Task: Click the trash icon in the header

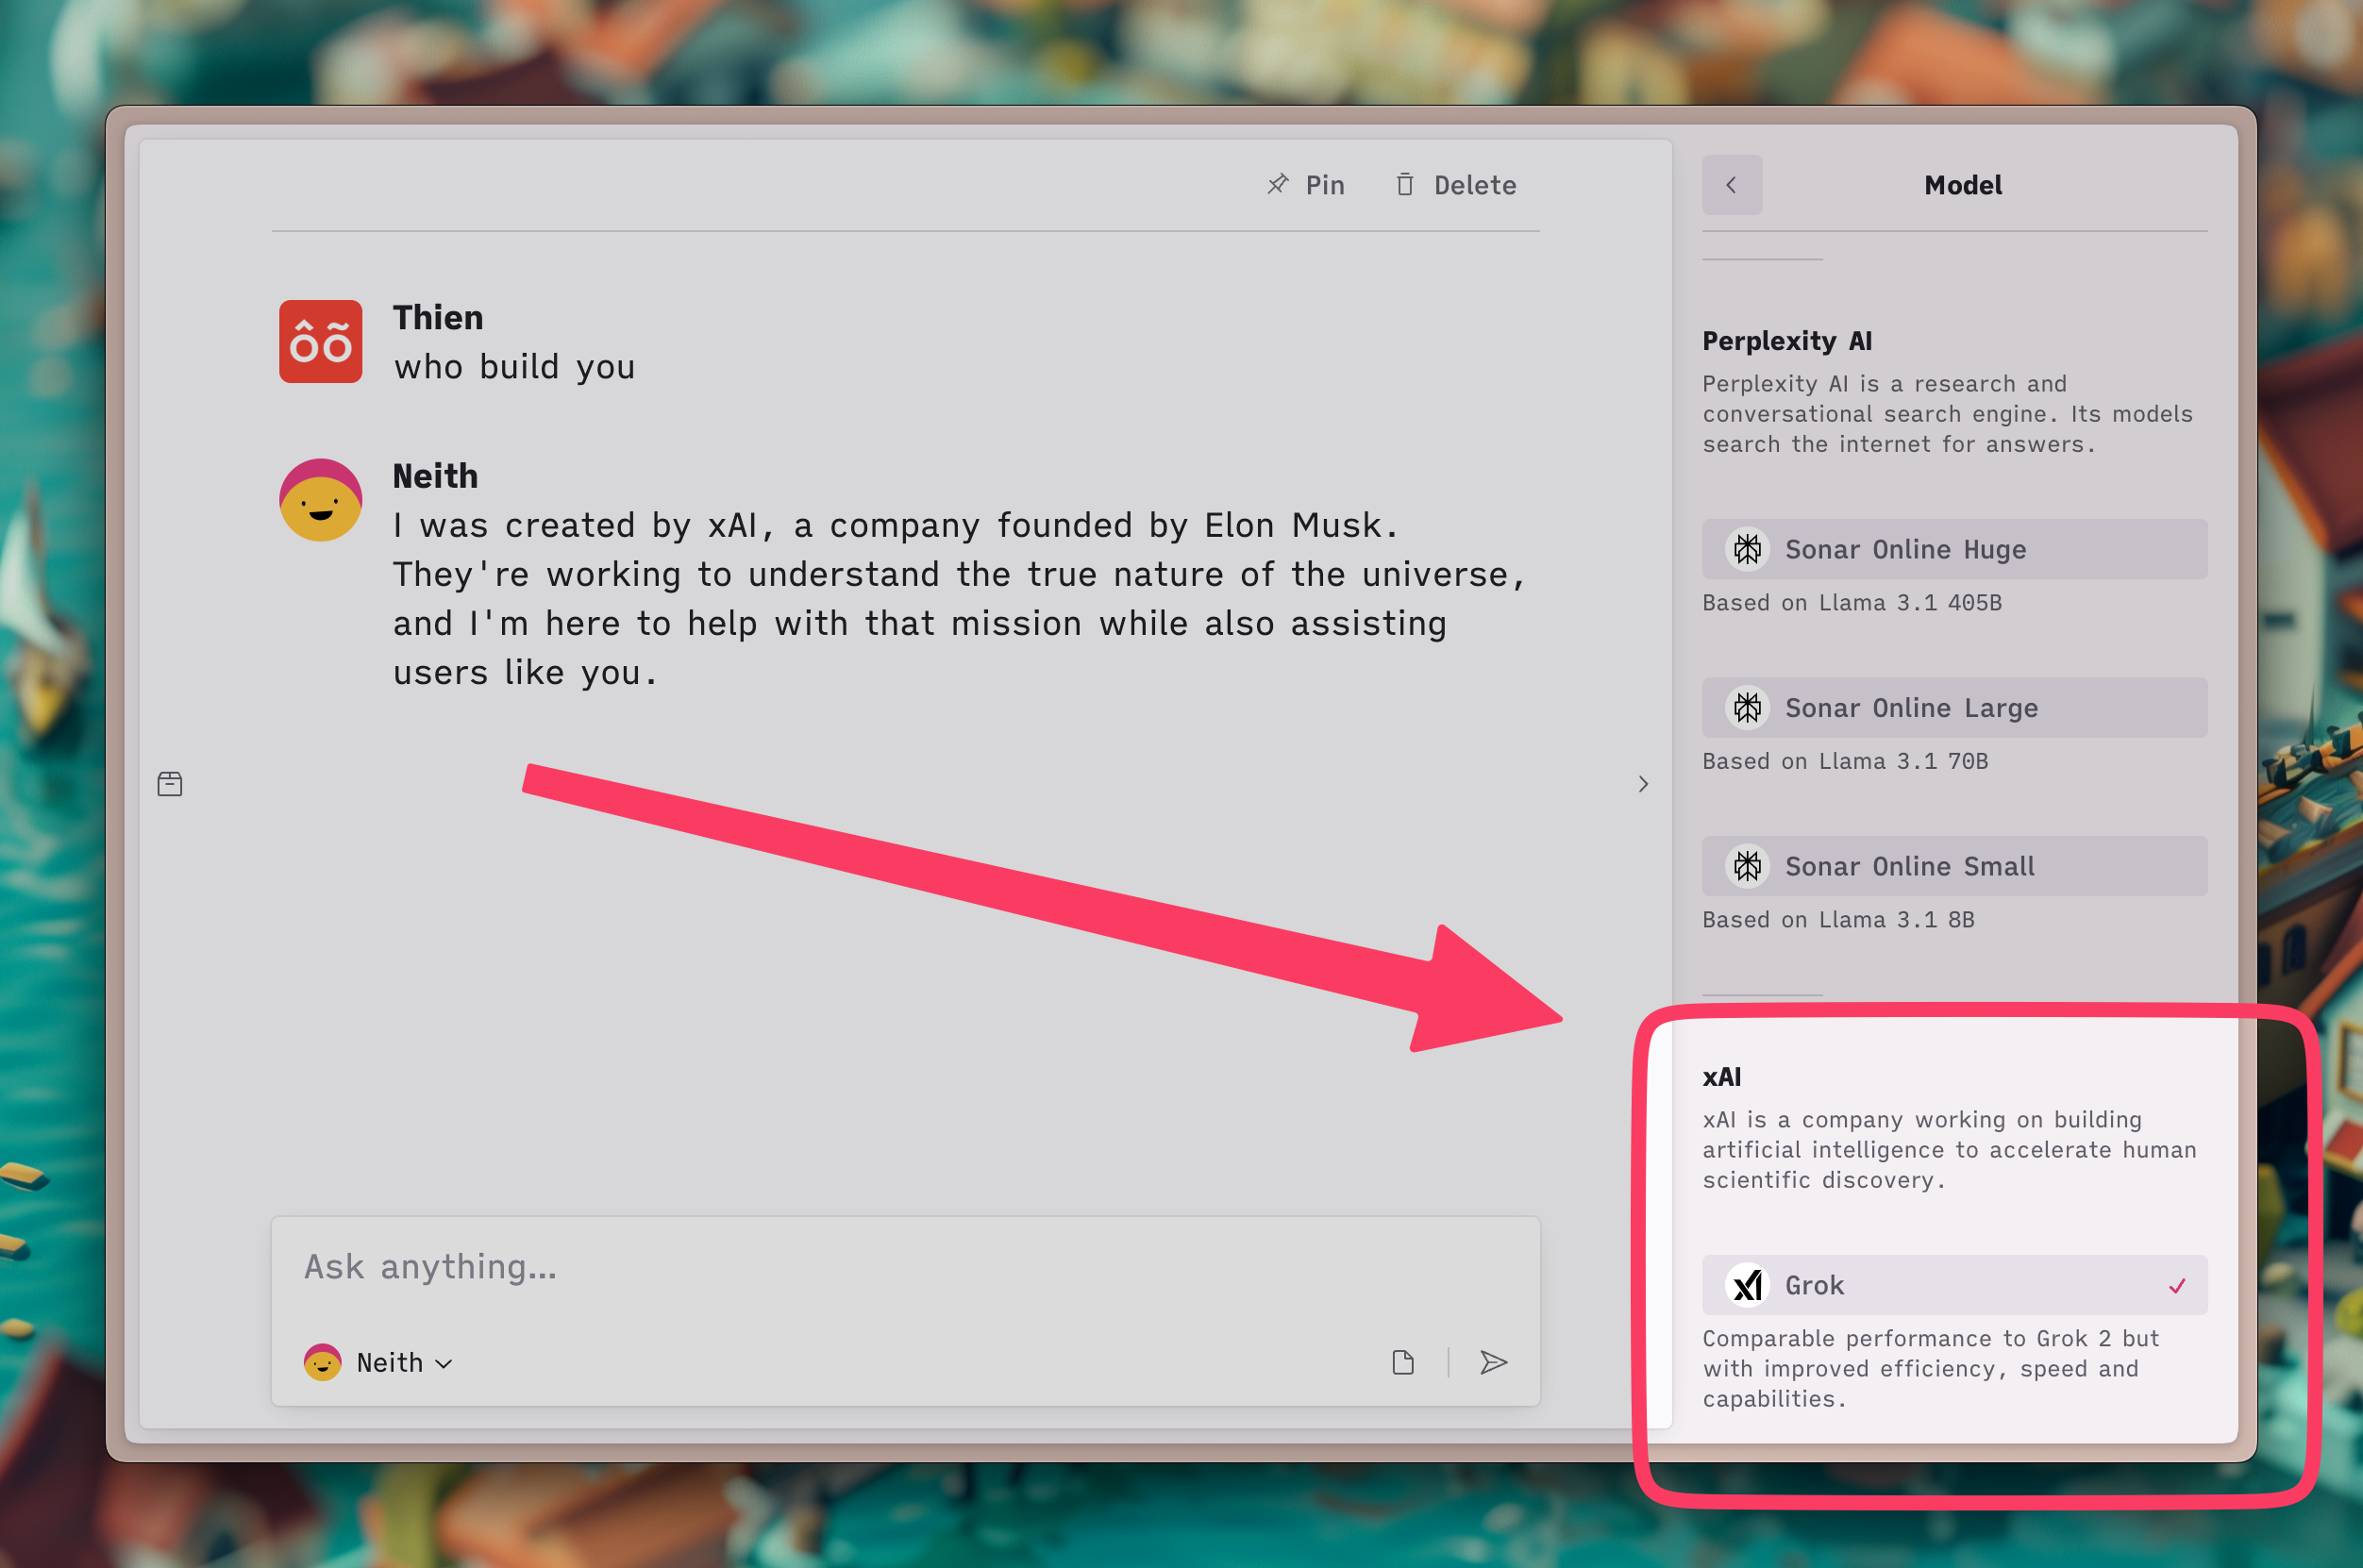Action: click(x=1405, y=184)
